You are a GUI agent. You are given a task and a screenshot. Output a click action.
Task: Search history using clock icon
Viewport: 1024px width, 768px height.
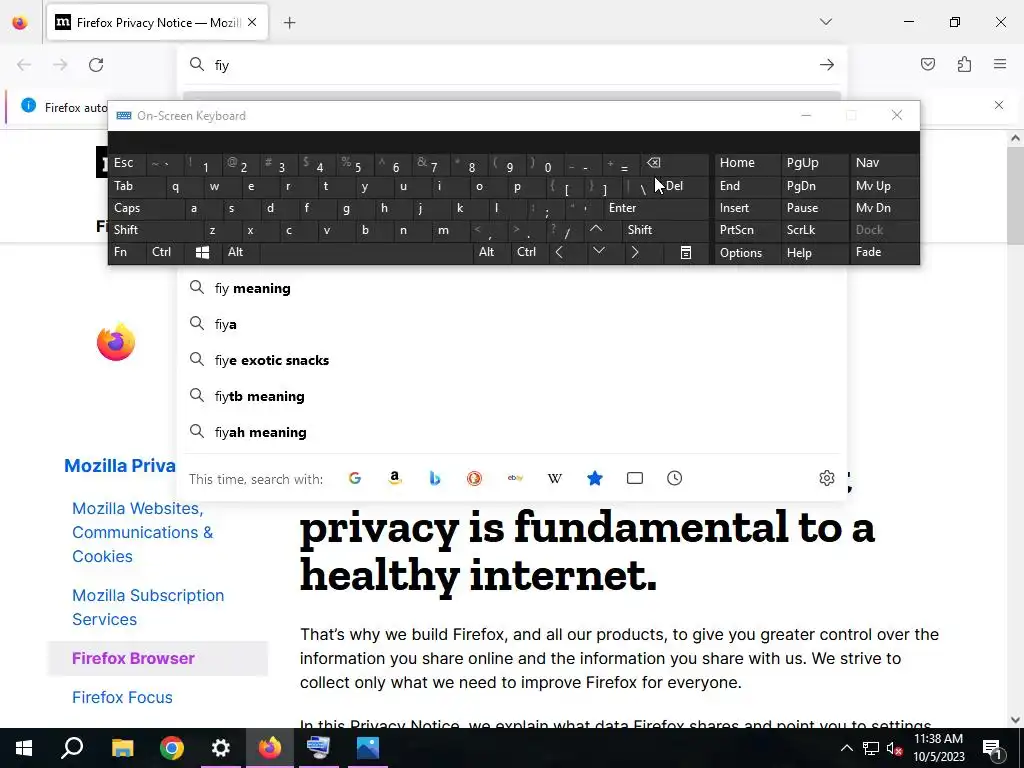pos(675,479)
